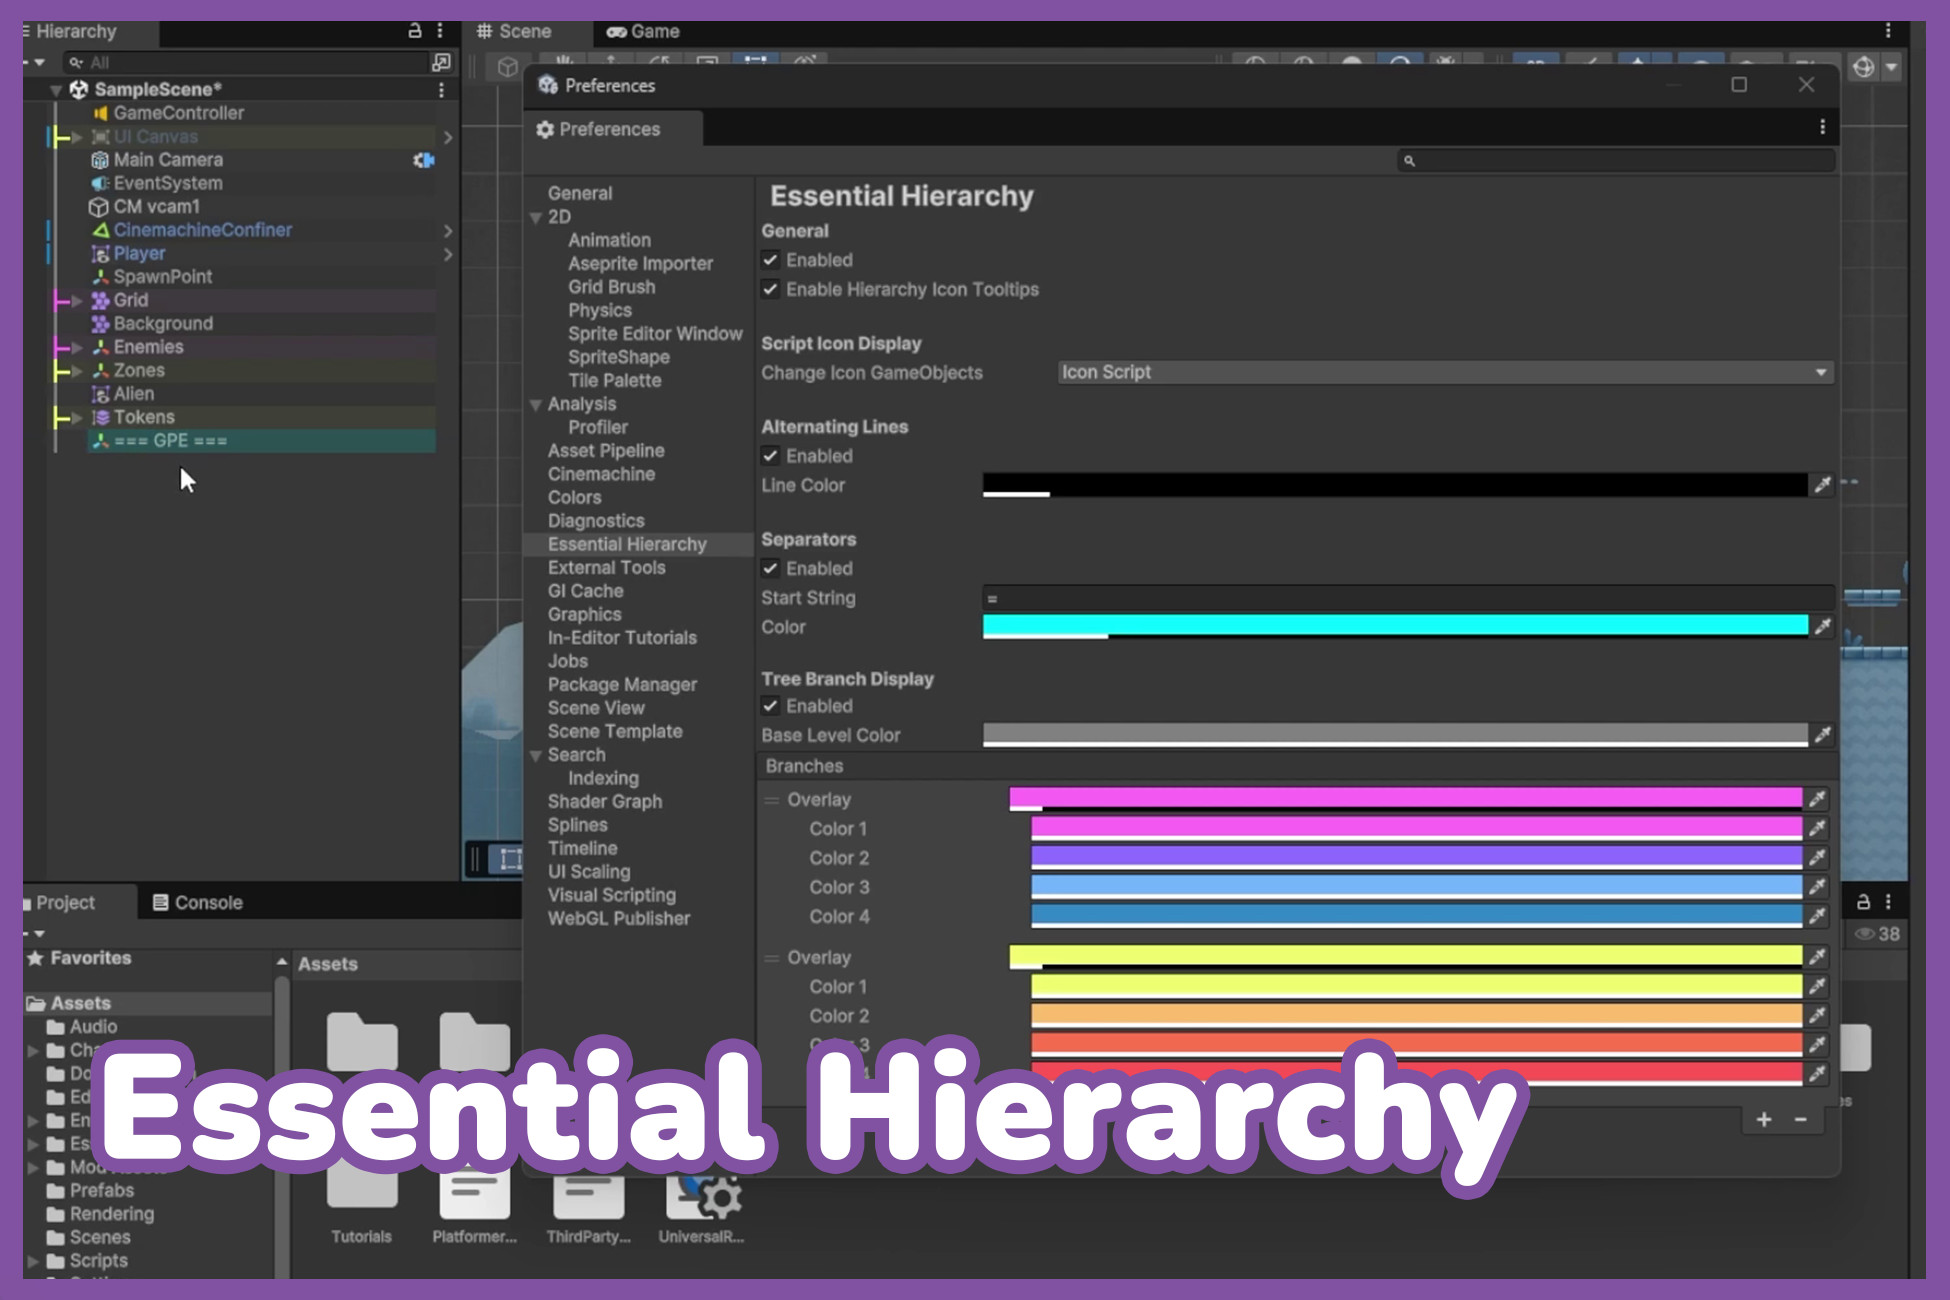Click the Start String input field
The width and height of the screenshot is (1950, 1300).
pyautogui.click(x=1407, y=598)
